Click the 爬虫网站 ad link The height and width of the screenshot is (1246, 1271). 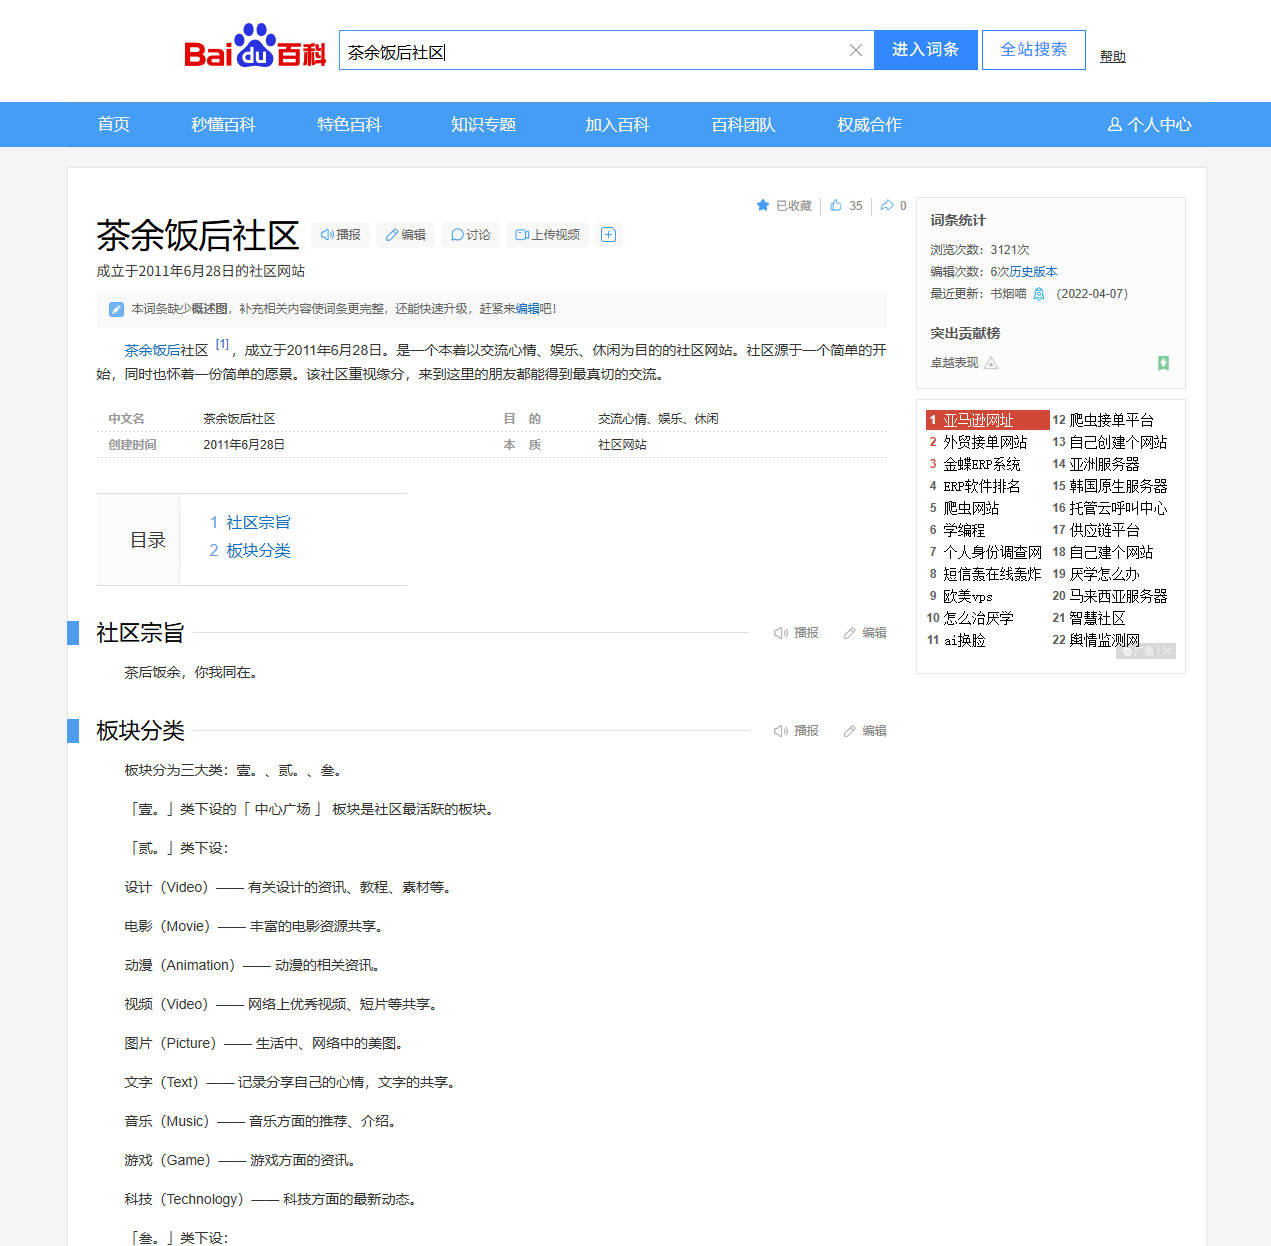pos(971,508)
